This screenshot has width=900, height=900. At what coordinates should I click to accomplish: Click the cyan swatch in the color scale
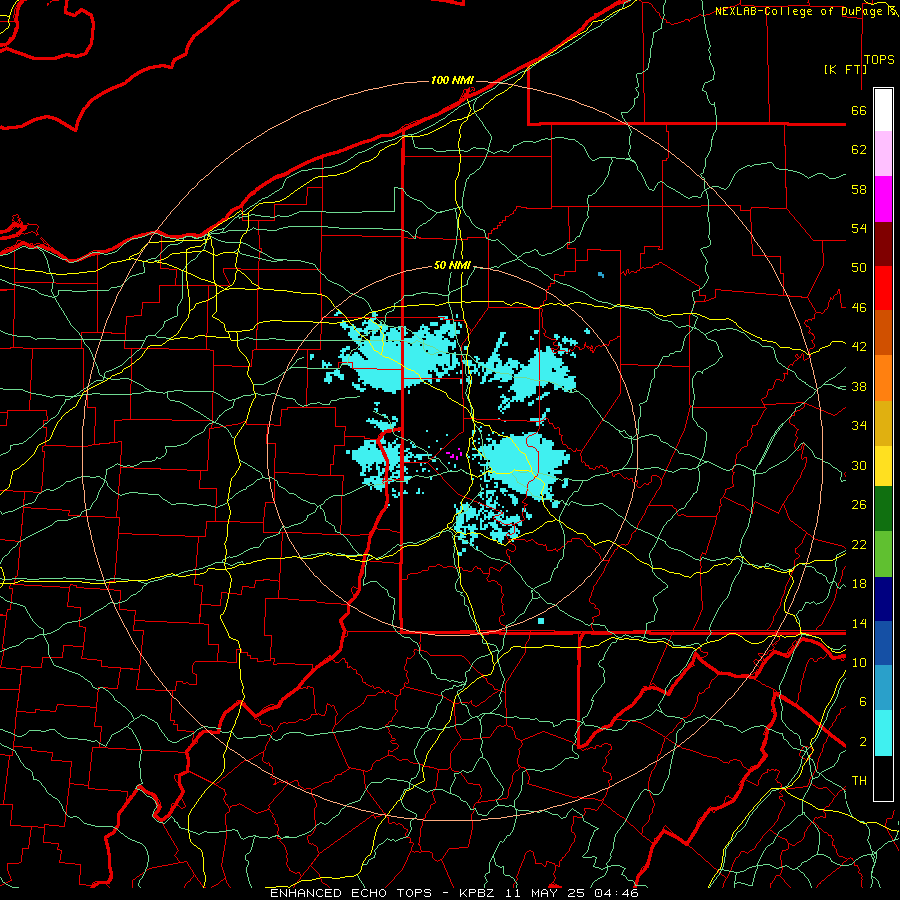pos(883,733)
